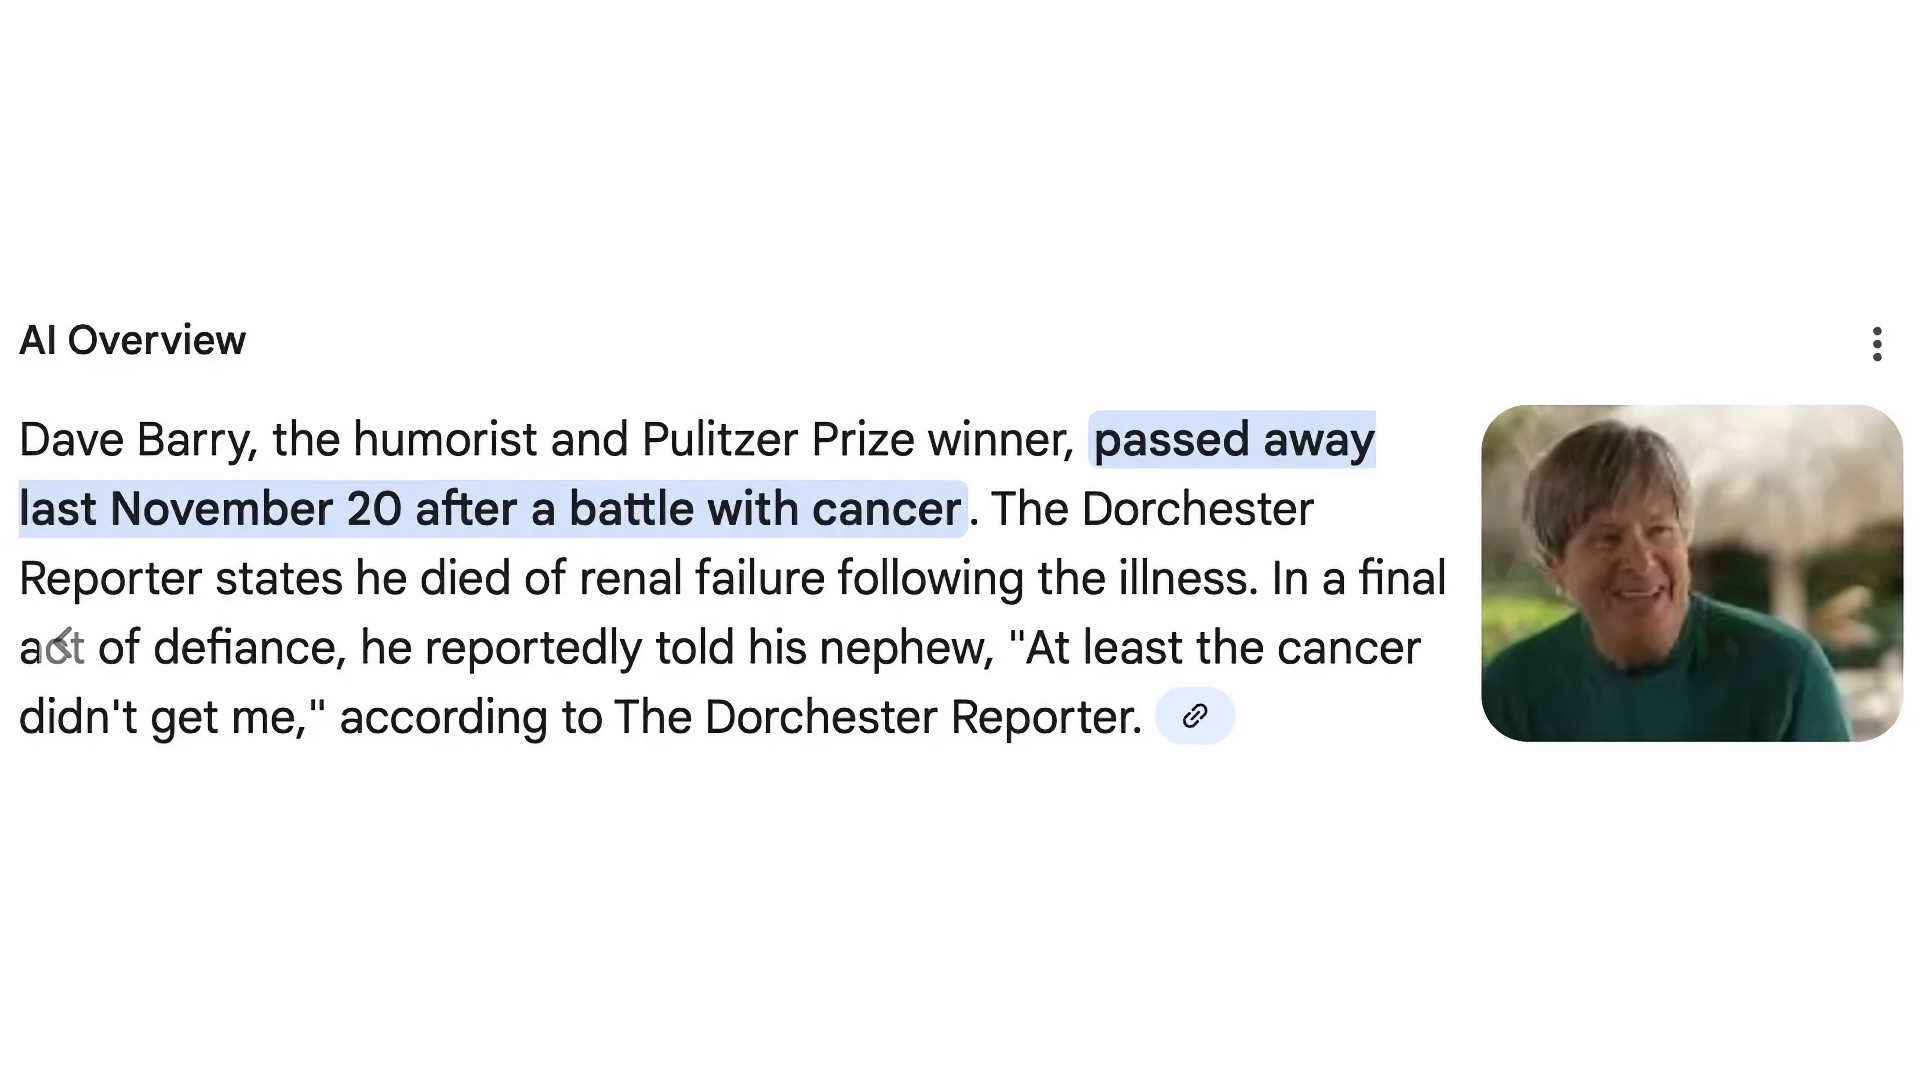This screenshot has height=1080, width=1920.
Task: Click the quoted text 'At least the cancer'
Action: [1223, 647]
